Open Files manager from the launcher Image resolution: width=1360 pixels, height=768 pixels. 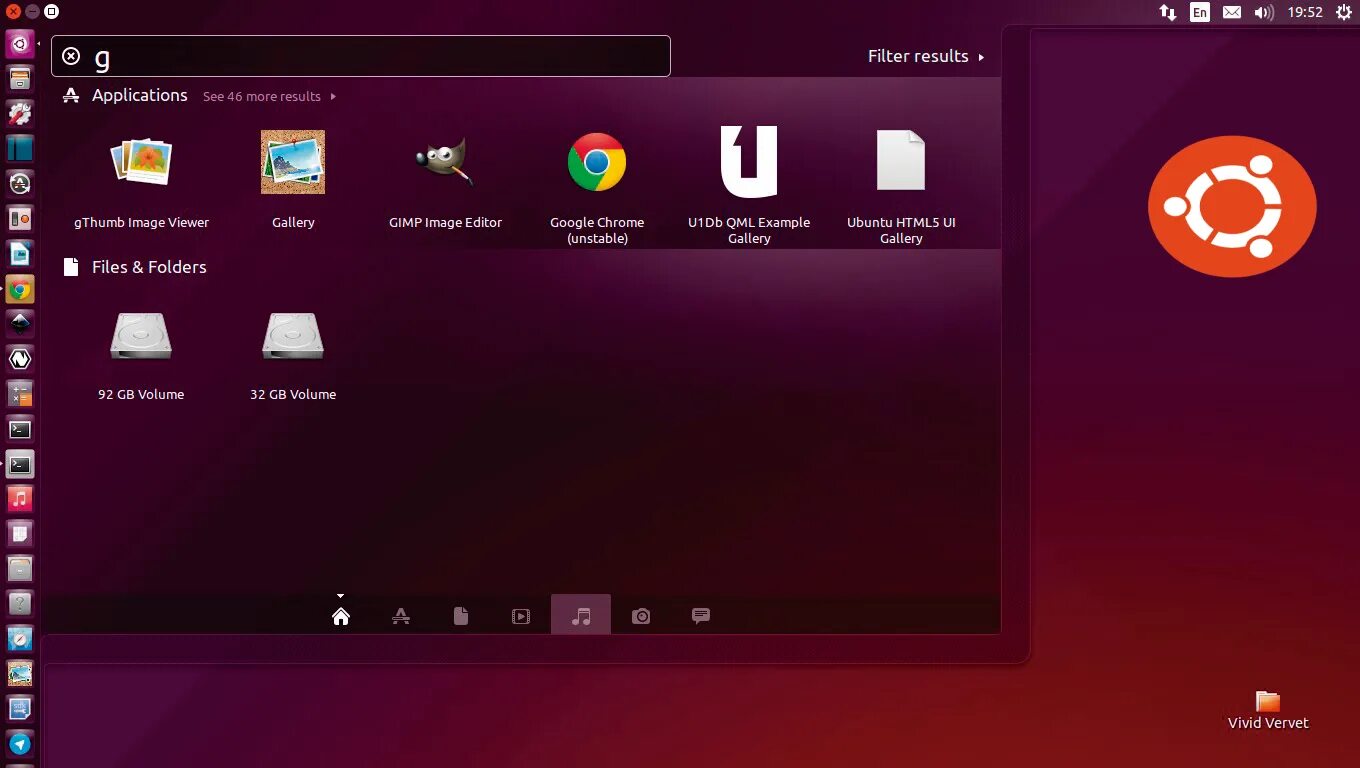click(20, 79)
